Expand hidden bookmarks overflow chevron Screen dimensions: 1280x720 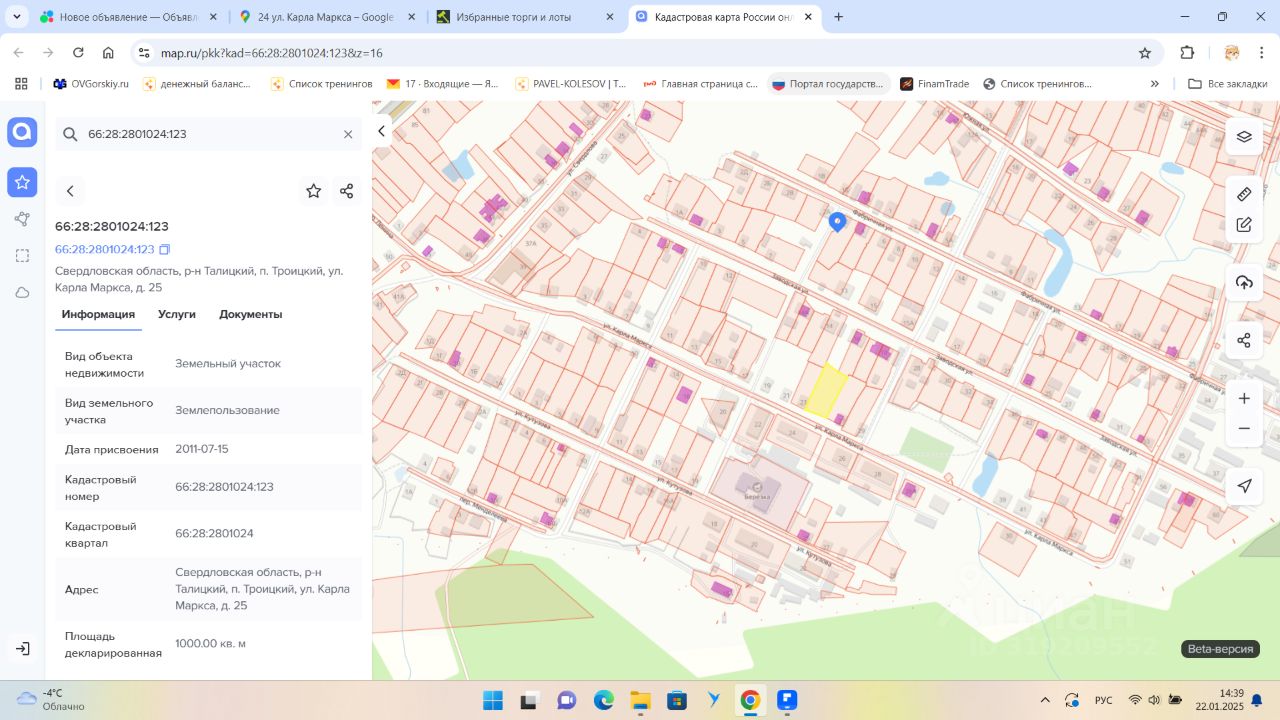pos(1155,84)
